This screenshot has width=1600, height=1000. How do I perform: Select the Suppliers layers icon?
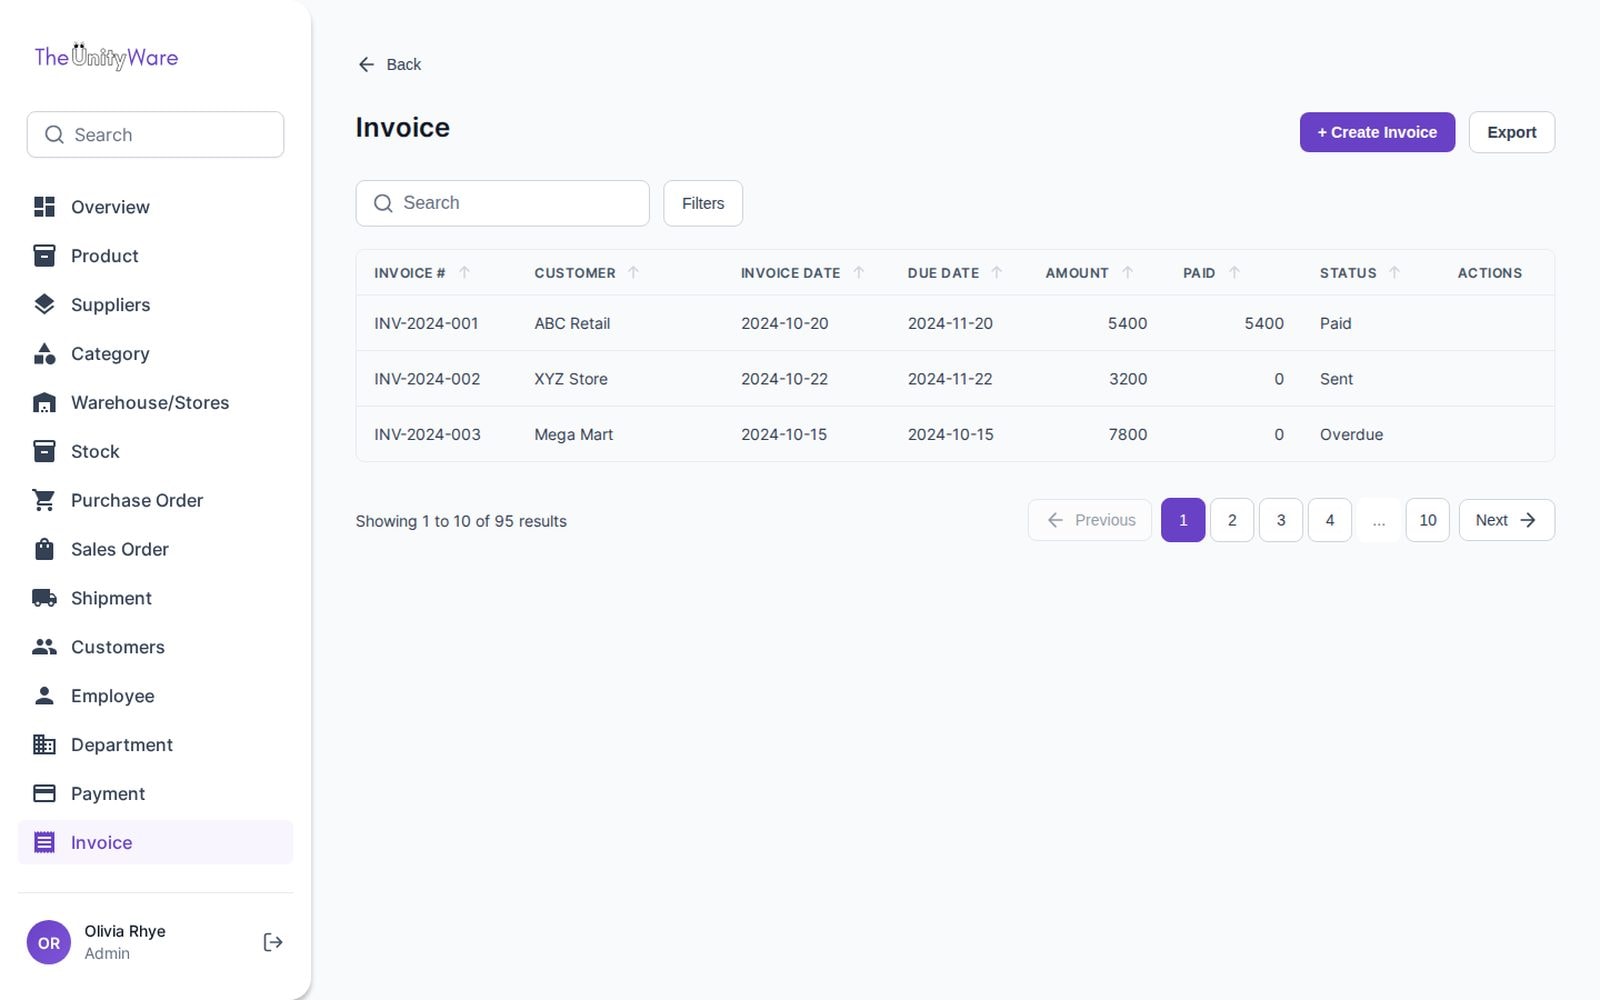click(44, 305)
